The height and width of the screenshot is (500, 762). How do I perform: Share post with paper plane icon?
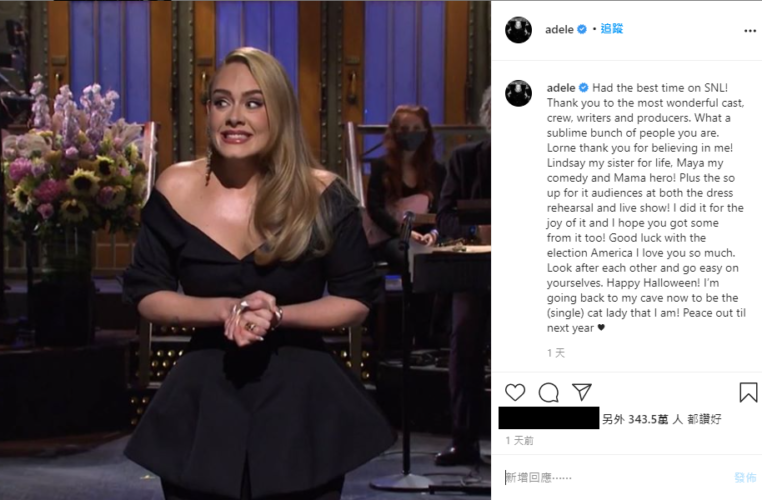(x=581, y=392)
